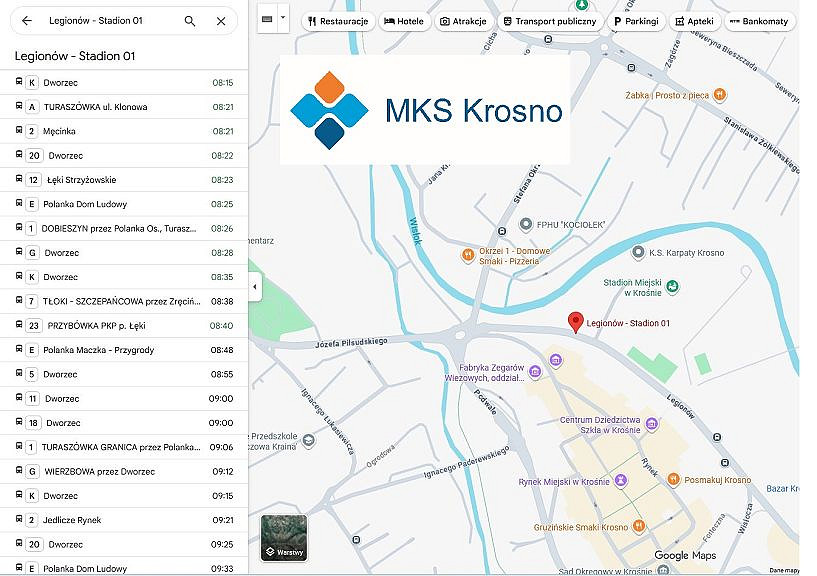The width and height of the screenshot is (817, 576).
Task: Expand the keyboard input dropdown arrow
Action: (283, 18)
